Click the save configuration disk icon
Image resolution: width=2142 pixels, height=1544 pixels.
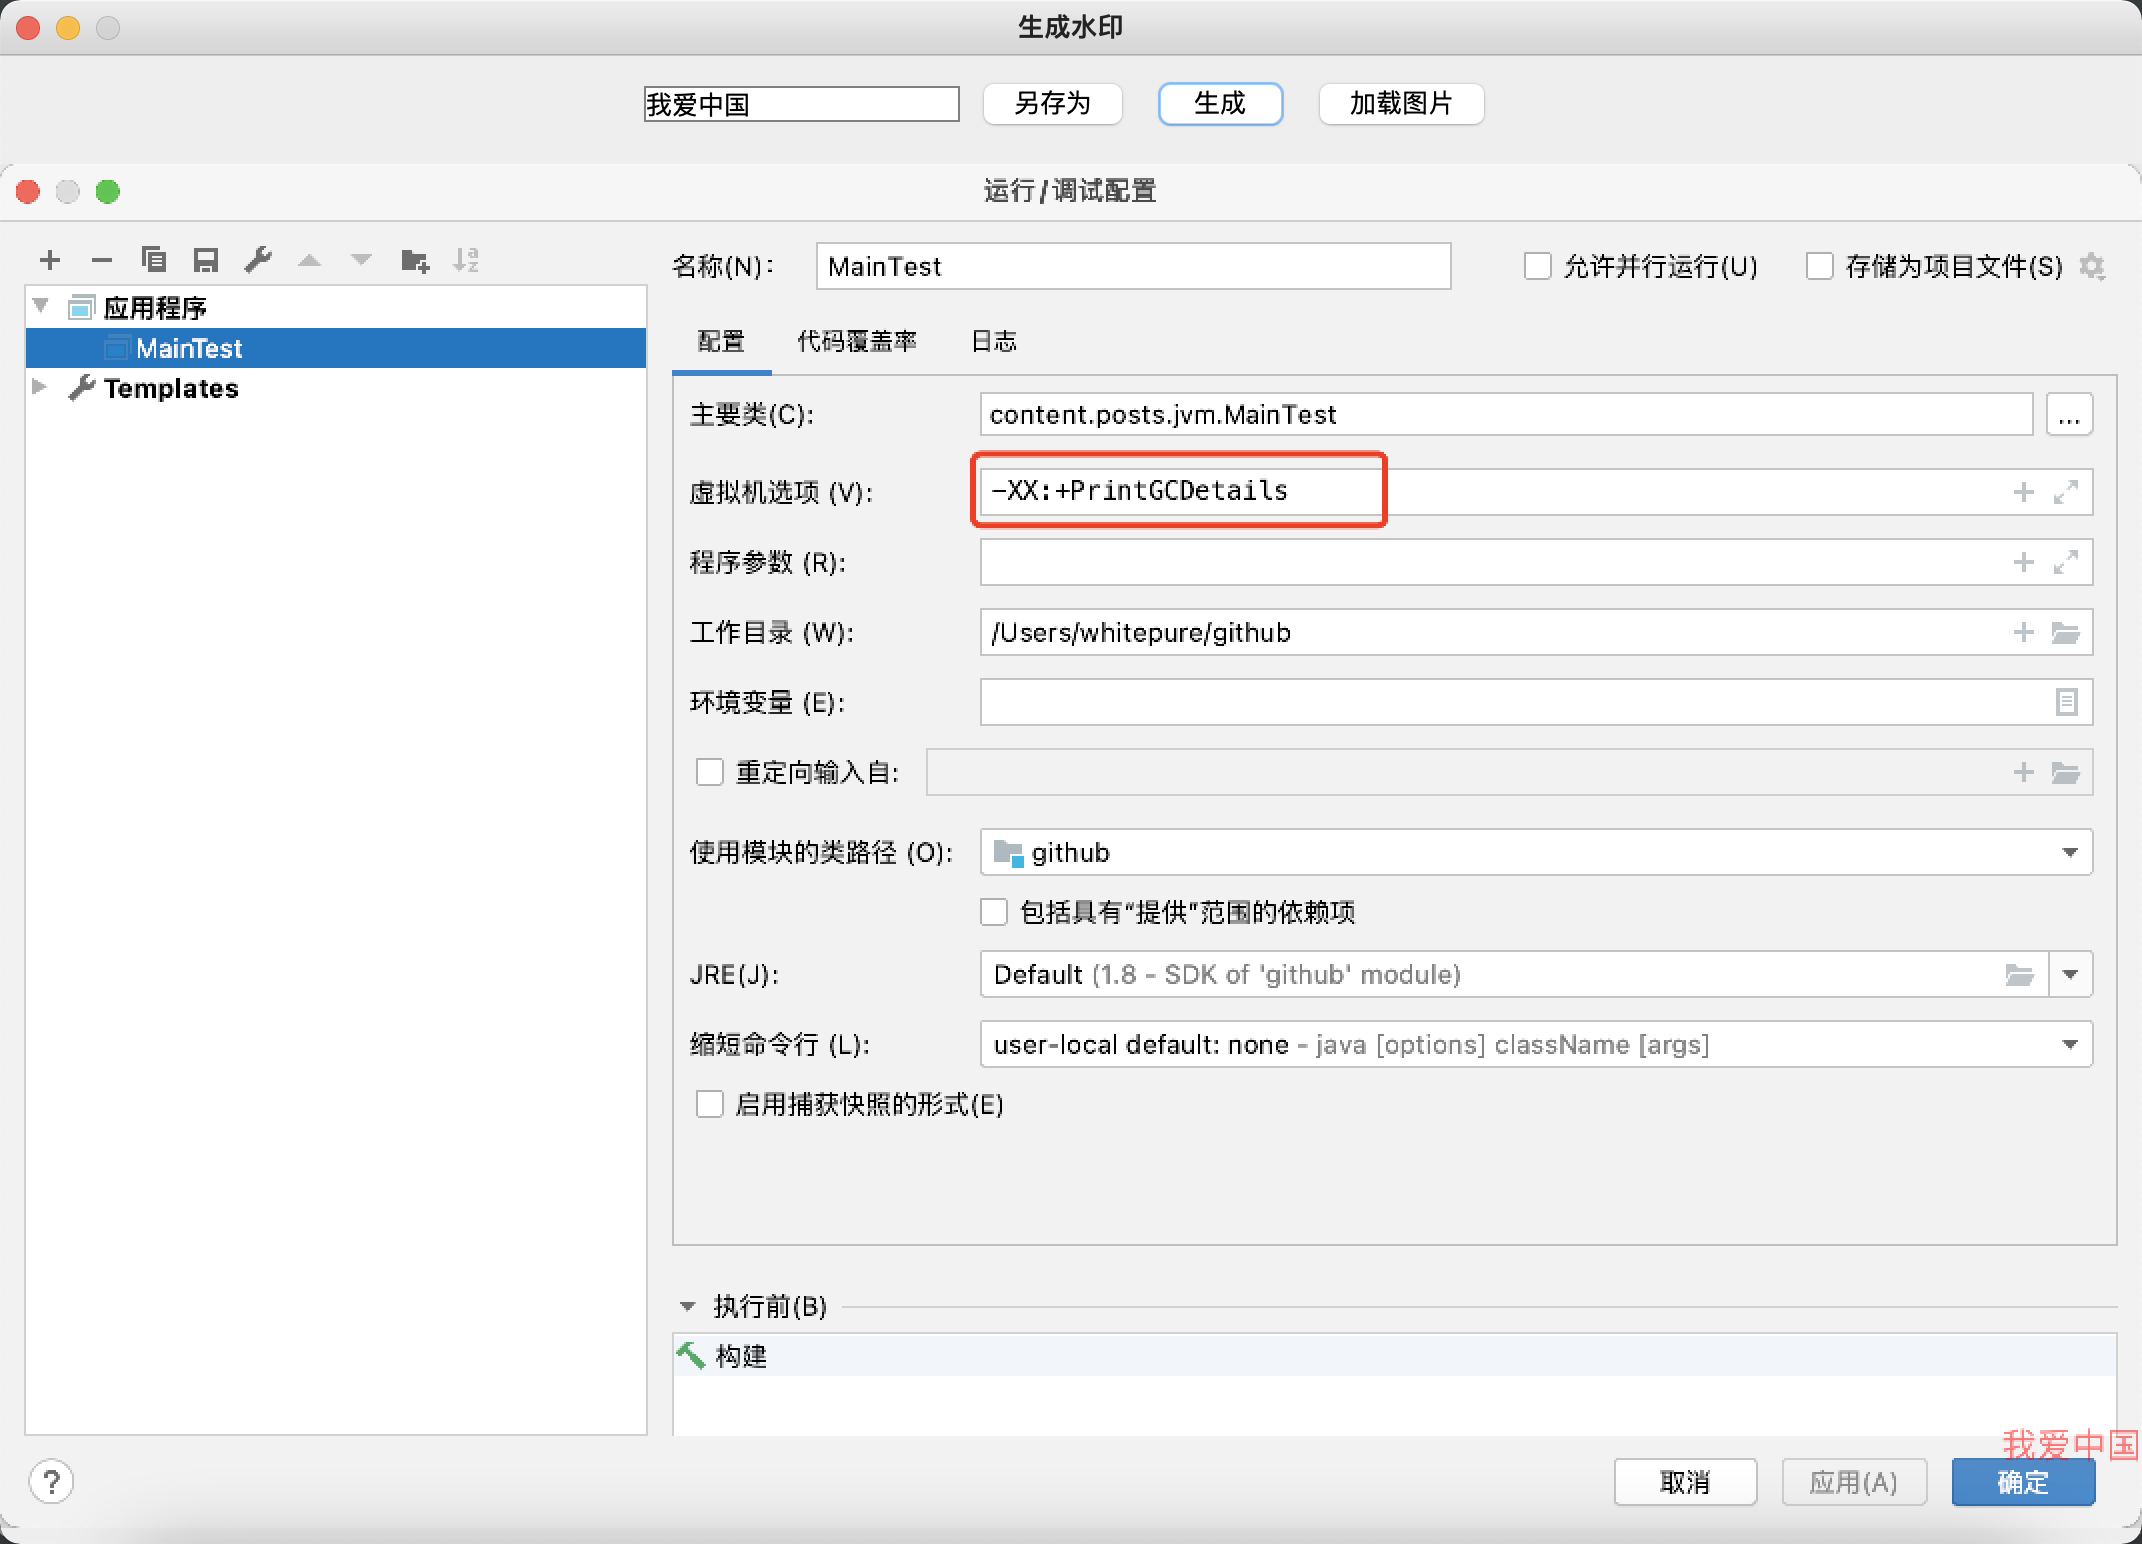pos(206,261)
